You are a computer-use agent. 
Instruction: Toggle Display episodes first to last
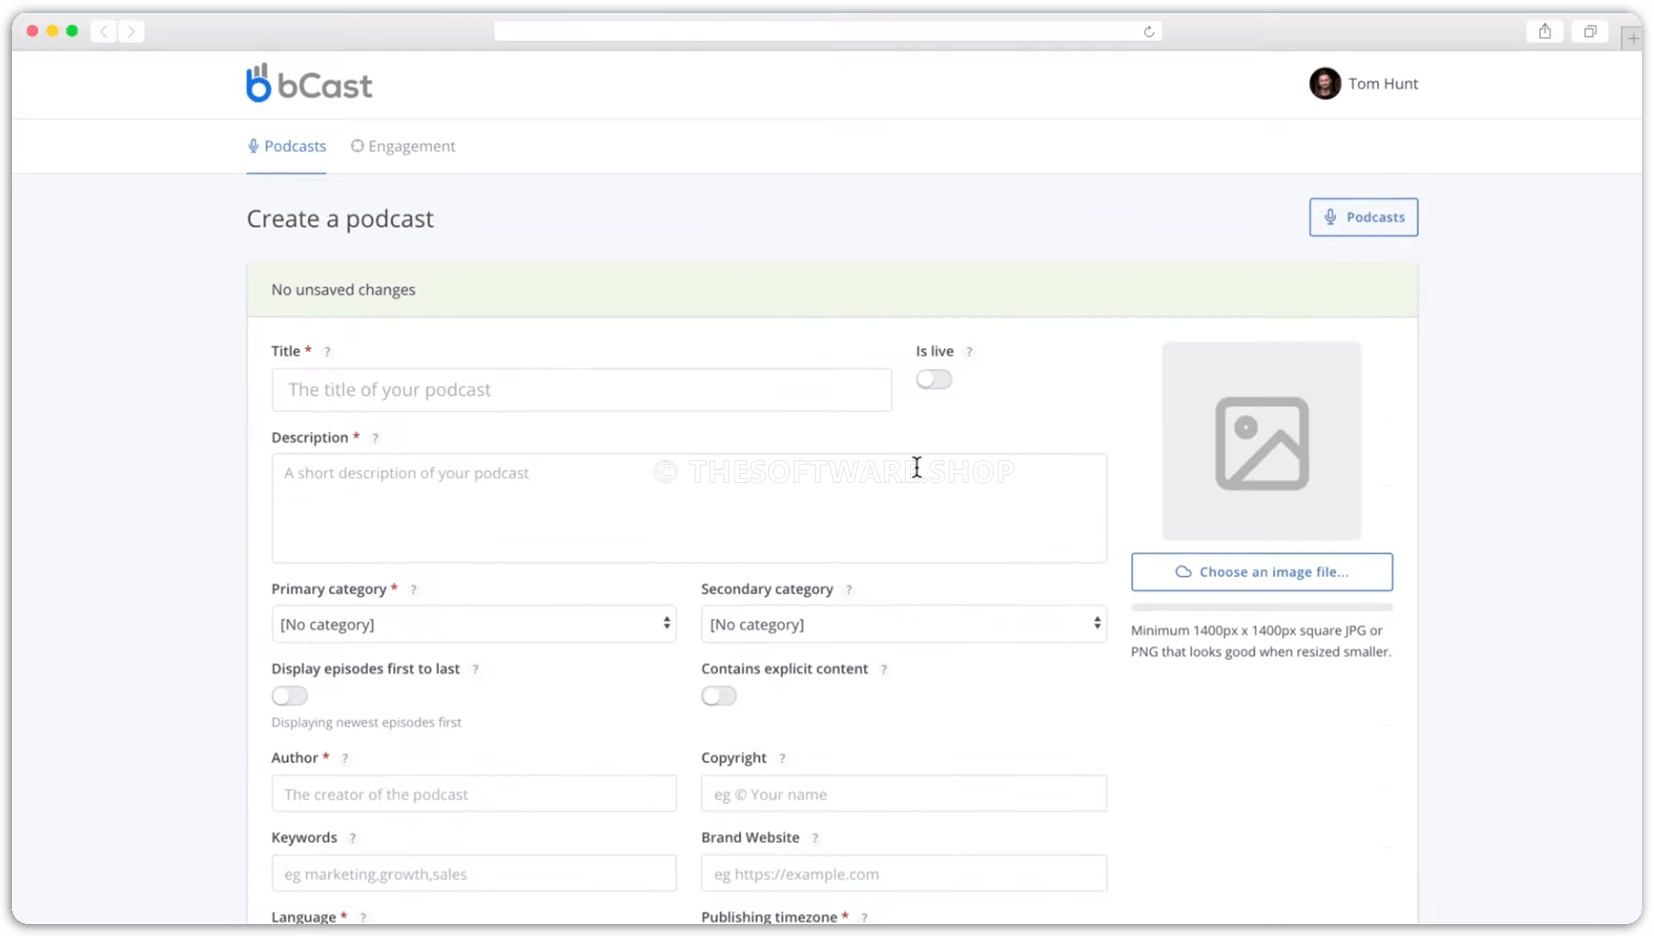tap(290, 696)
